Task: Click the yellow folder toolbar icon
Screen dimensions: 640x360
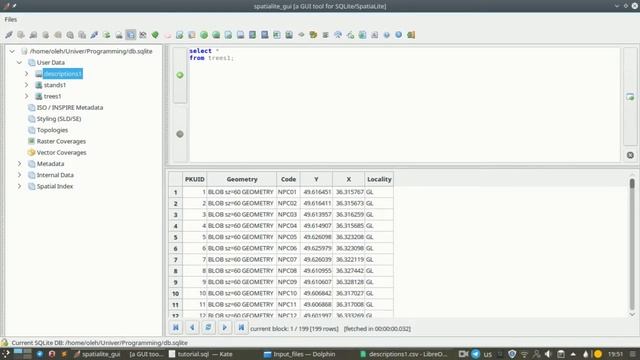Action: 313,35
